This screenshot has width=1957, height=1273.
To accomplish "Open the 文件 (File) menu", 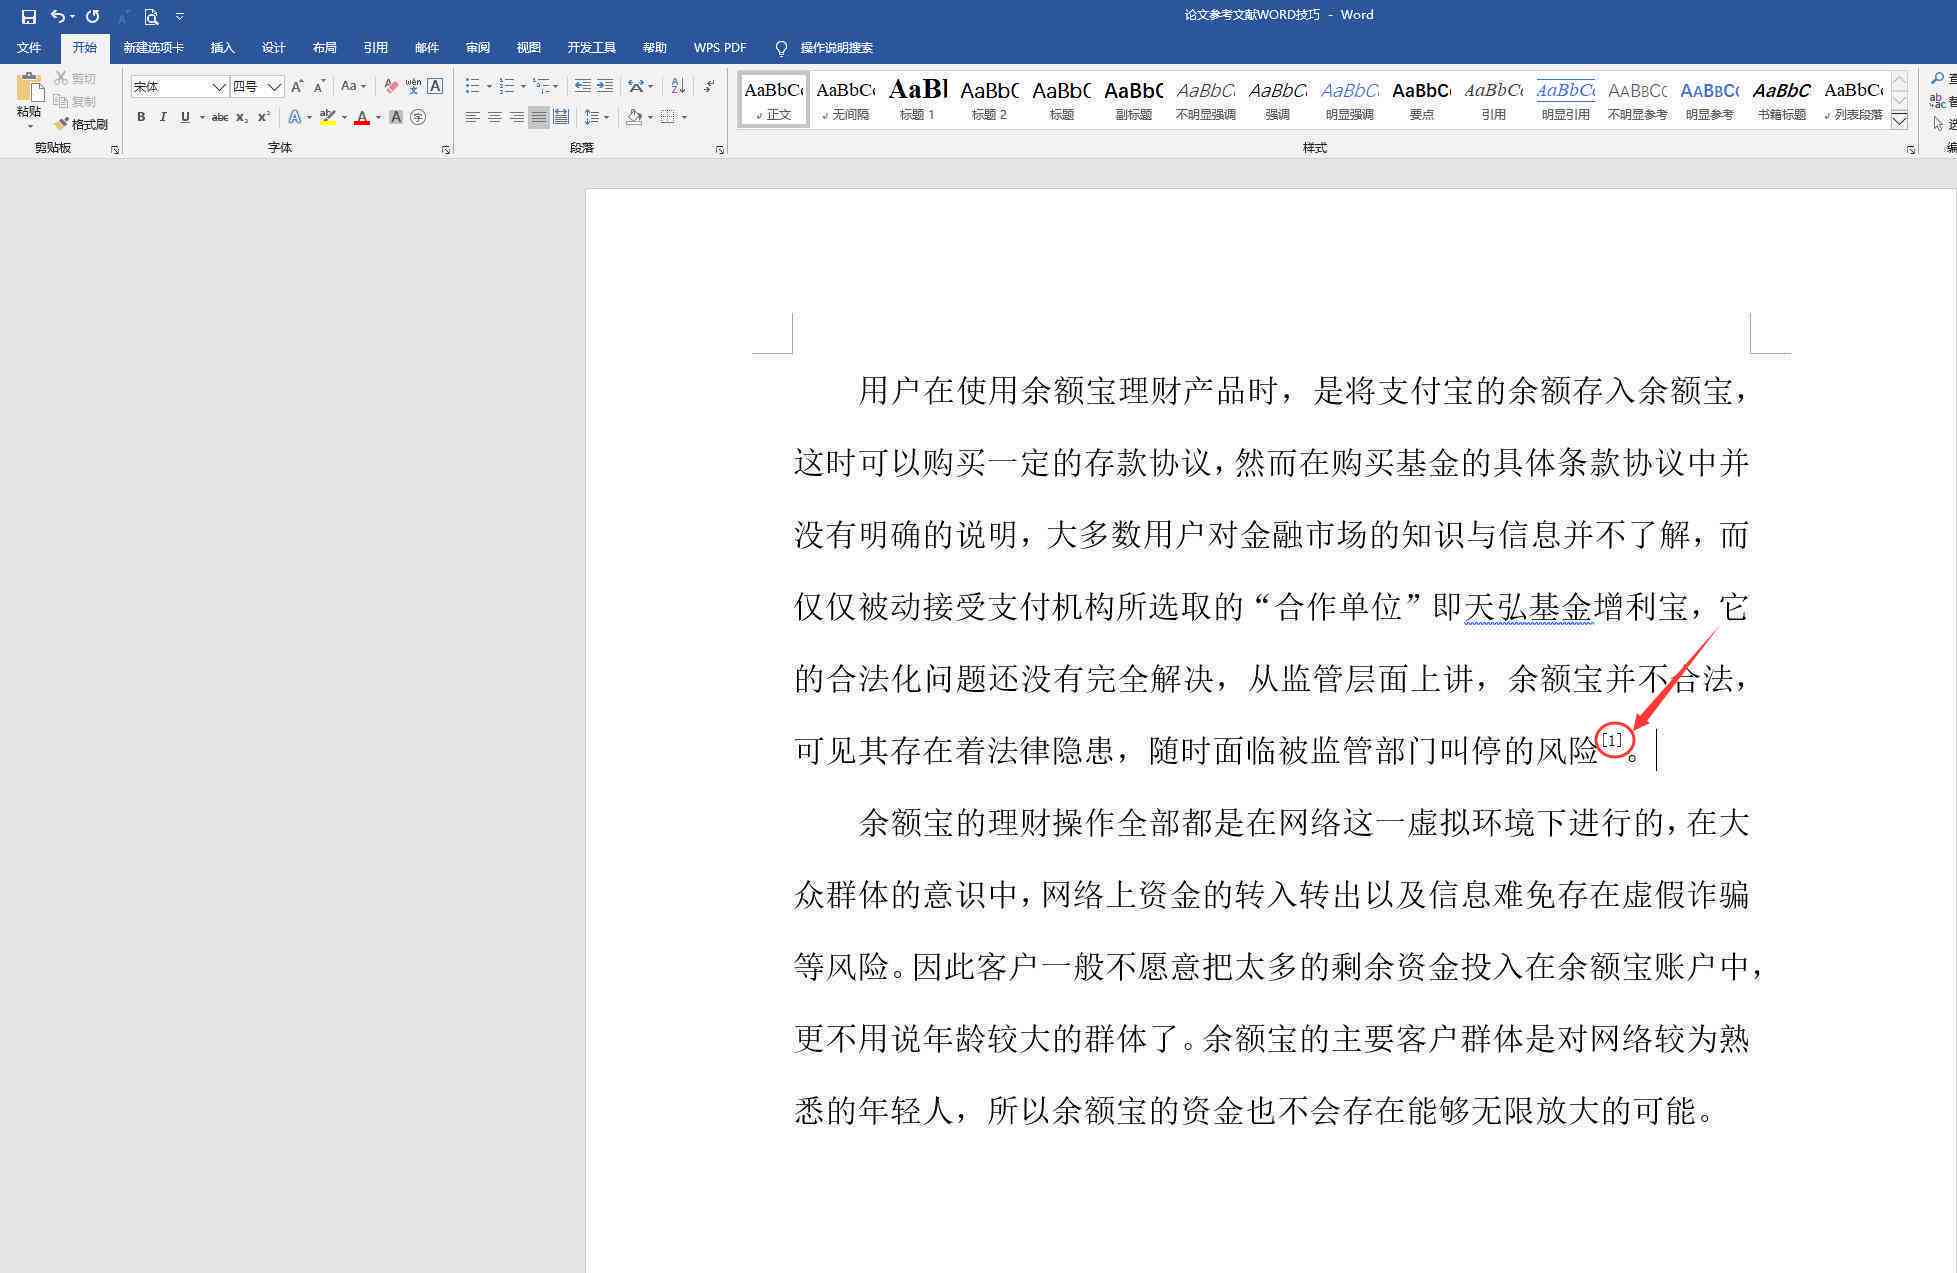I will point(29,48).
